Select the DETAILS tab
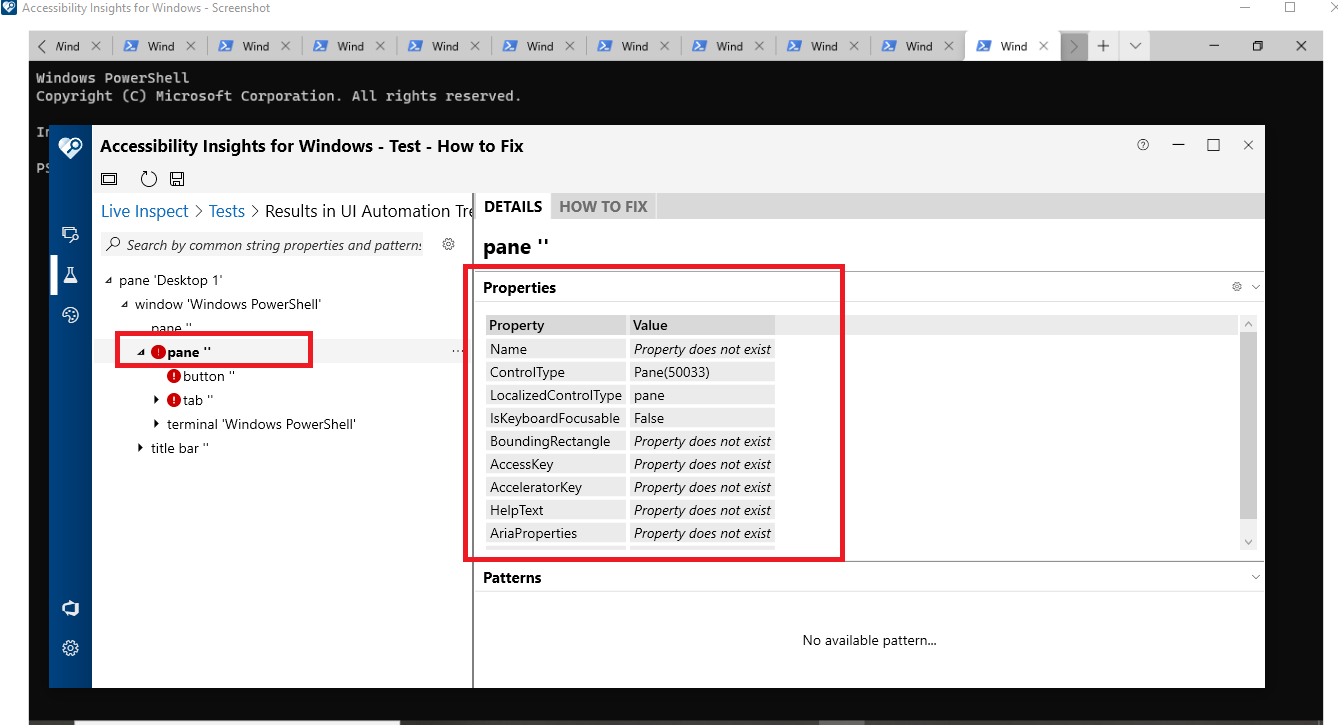This screenshot has width=1340, height=725. click(x=512, y=206)
